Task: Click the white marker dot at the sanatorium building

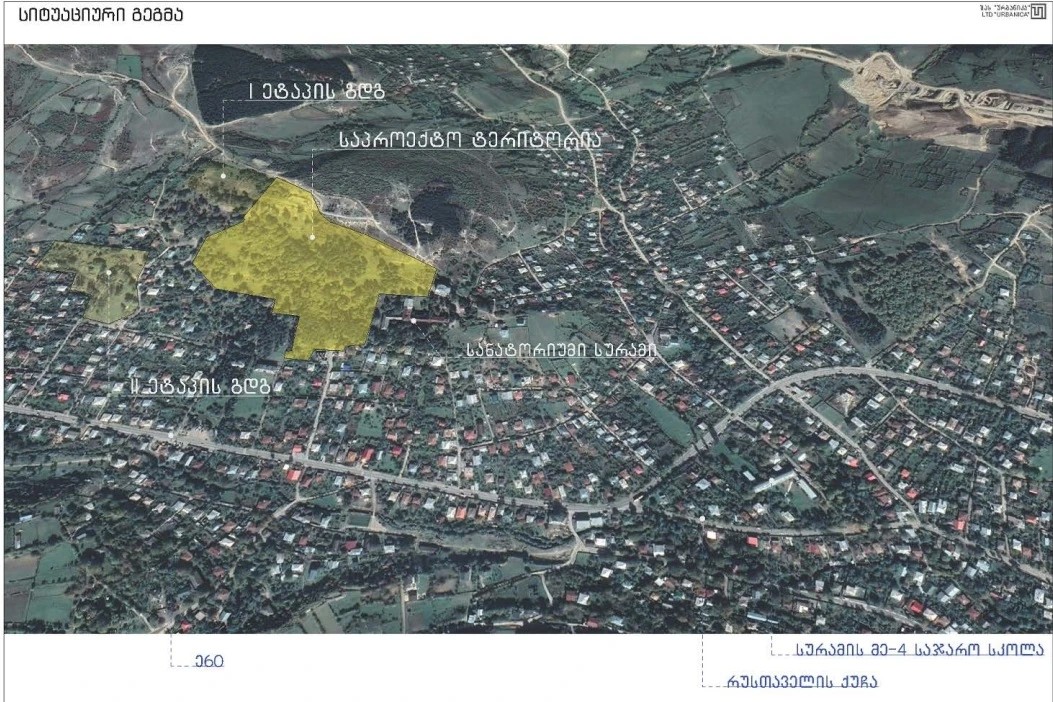Action: click(x=413, y=320)
